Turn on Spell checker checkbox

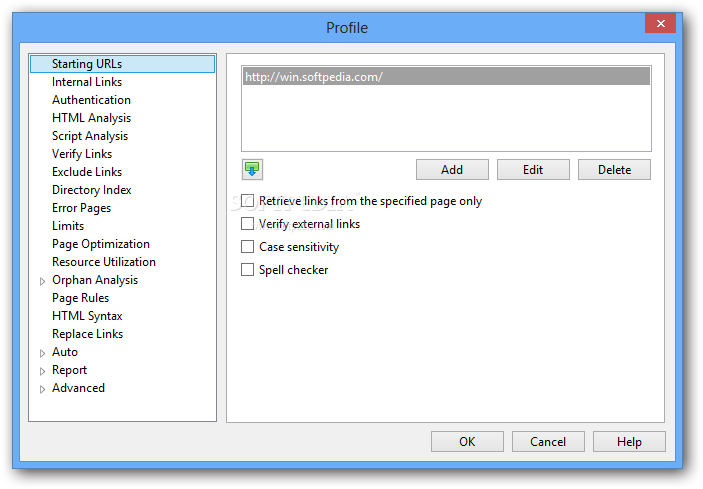(247, 270)
